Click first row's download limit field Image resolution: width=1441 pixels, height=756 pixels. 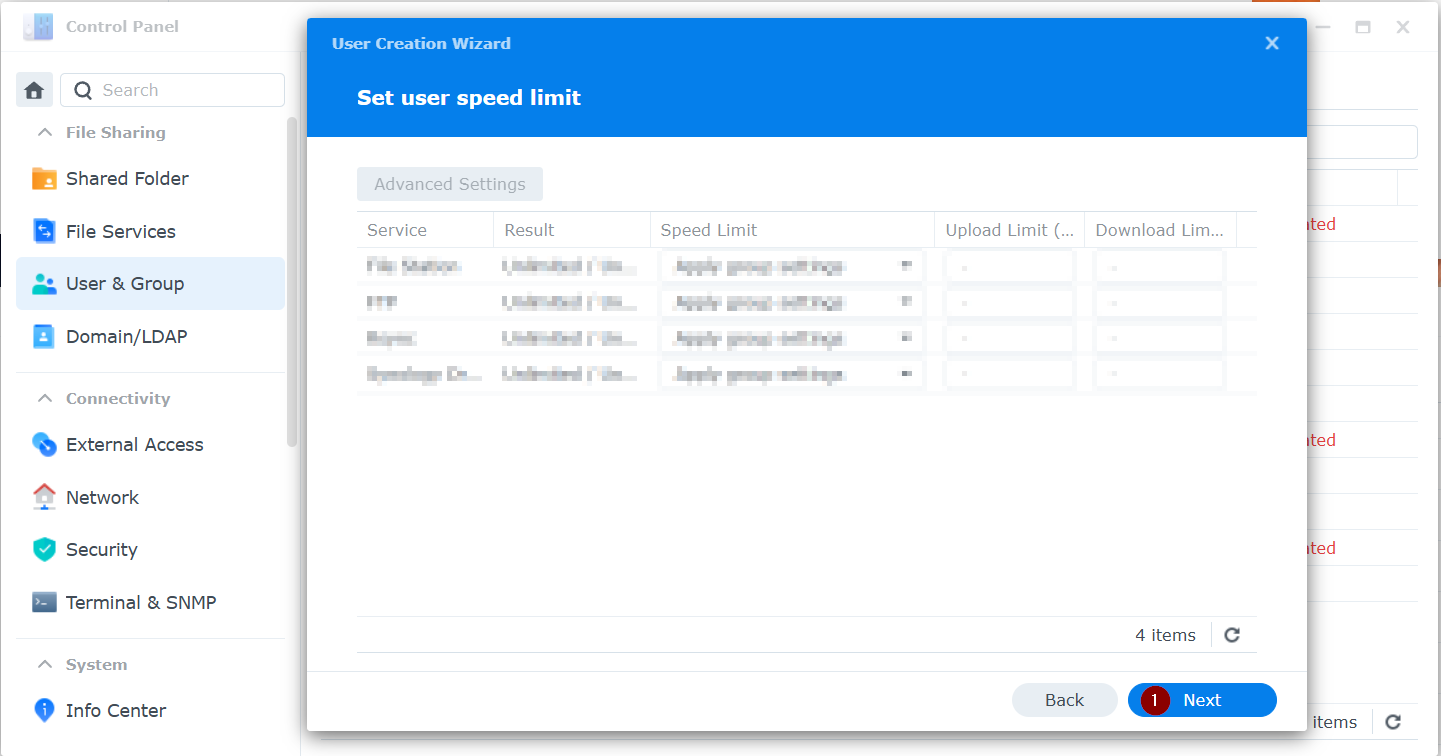1159,266
